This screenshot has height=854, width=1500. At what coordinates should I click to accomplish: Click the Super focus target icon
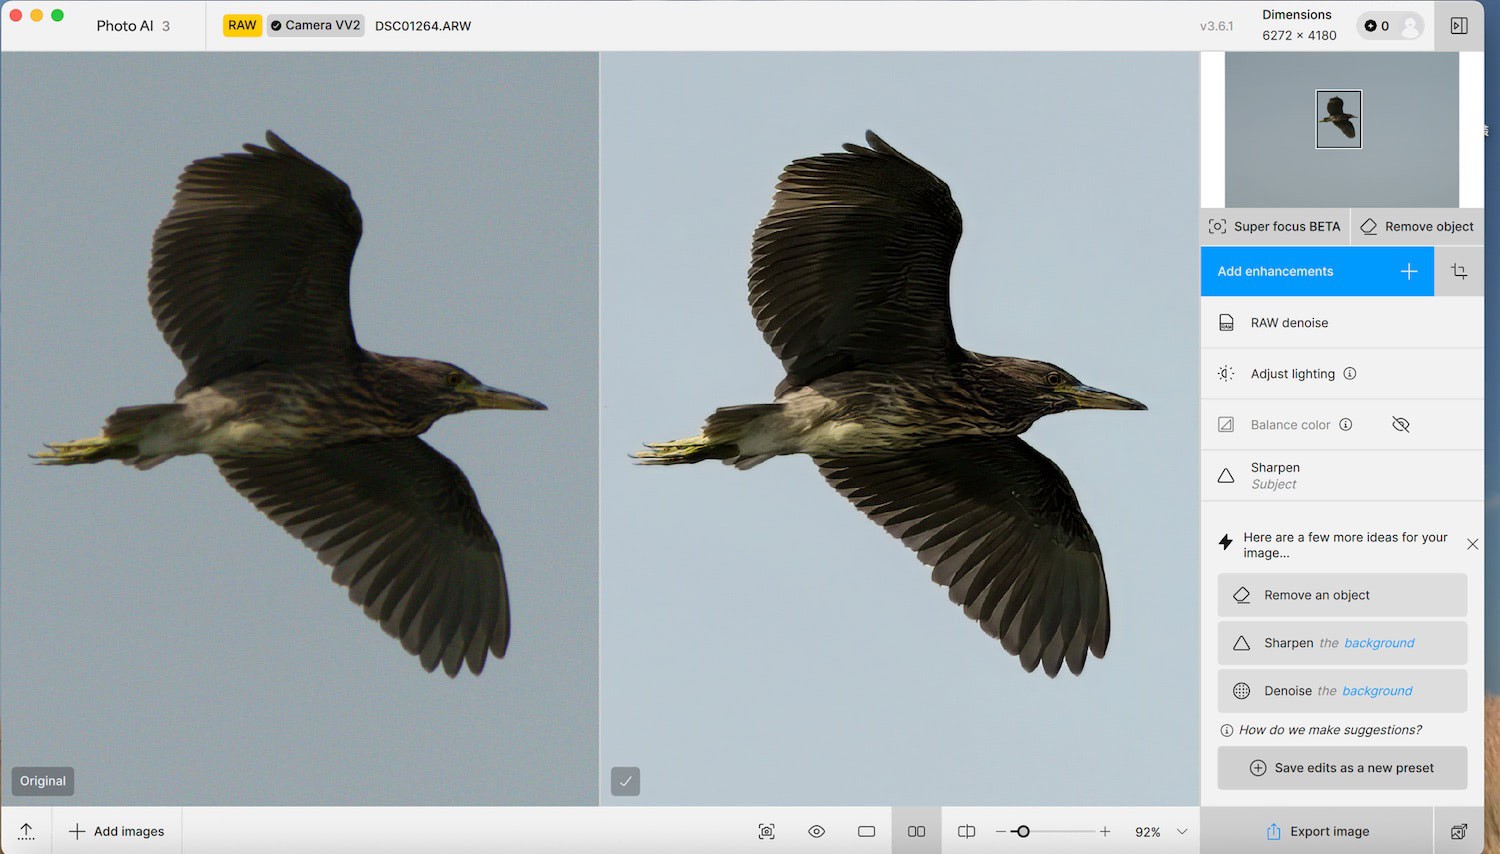(x=1217, y=226)
